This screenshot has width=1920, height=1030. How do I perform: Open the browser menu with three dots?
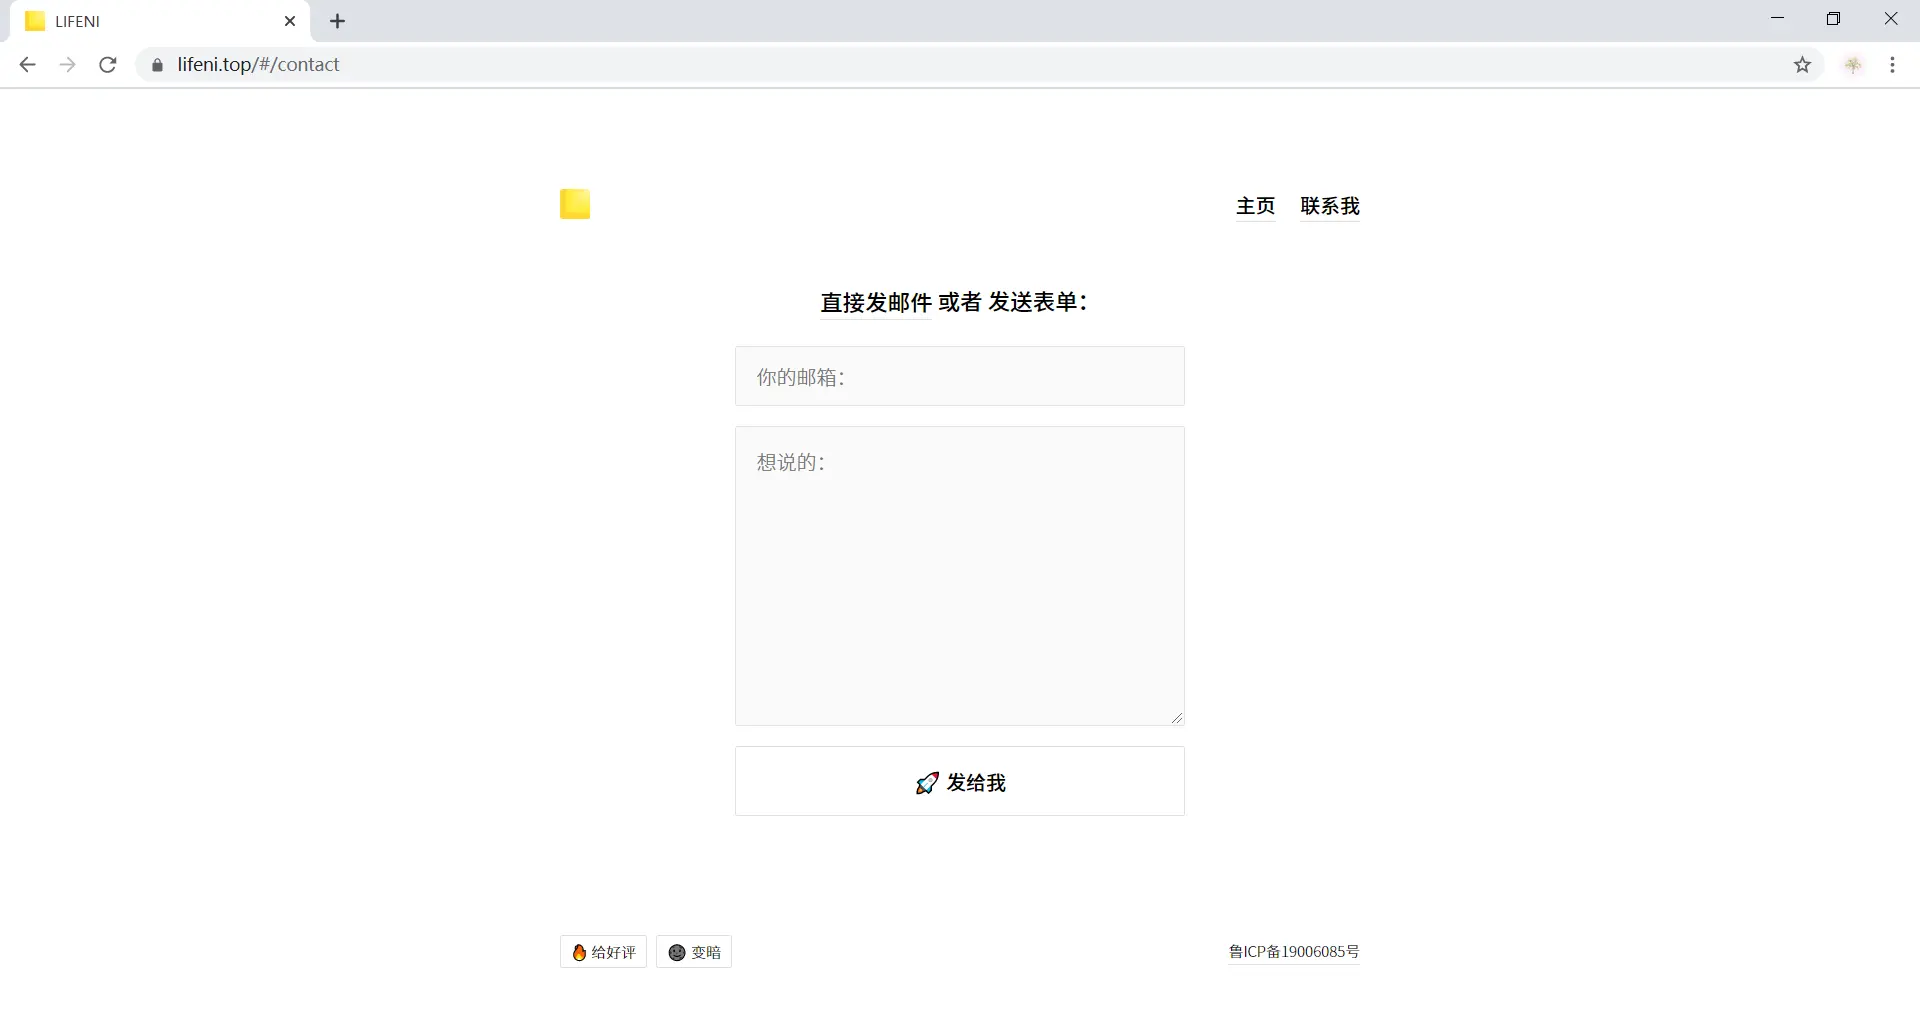click(x=1892, y=64)
